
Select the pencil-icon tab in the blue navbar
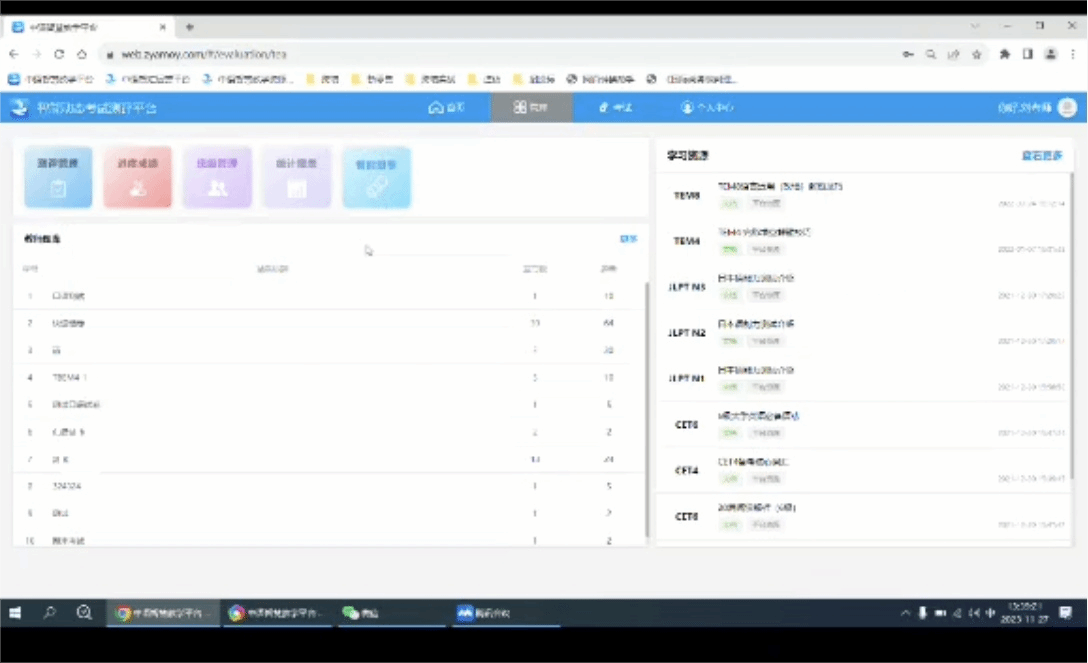(x=615, y=108)
